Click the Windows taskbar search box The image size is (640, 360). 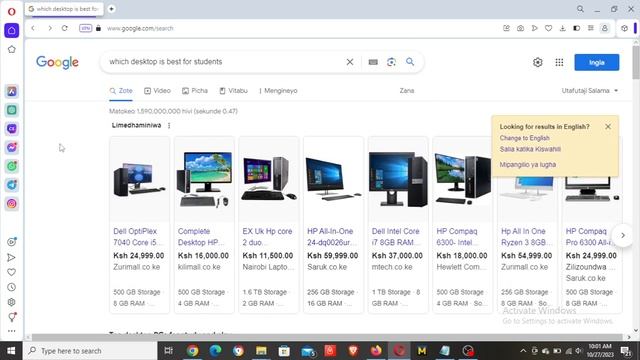[x=90, y=351]
